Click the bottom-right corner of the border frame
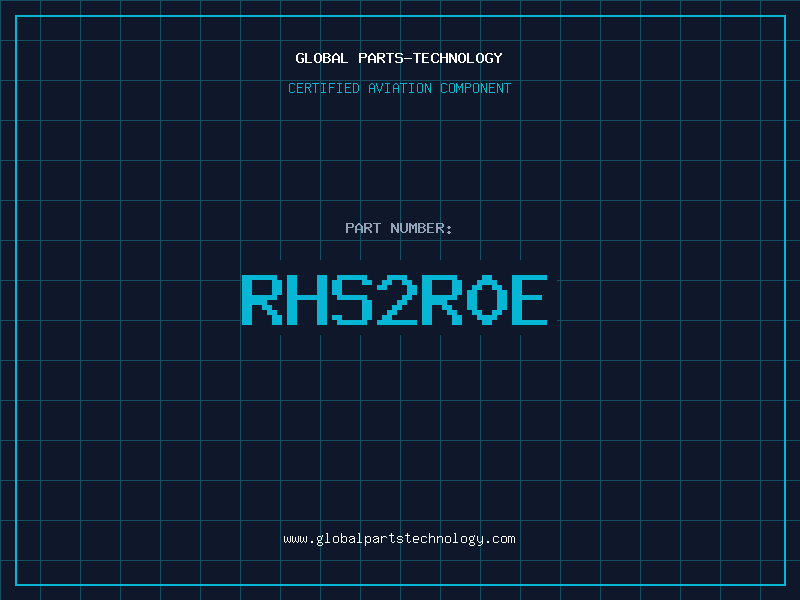 click(x=784, y=584)
